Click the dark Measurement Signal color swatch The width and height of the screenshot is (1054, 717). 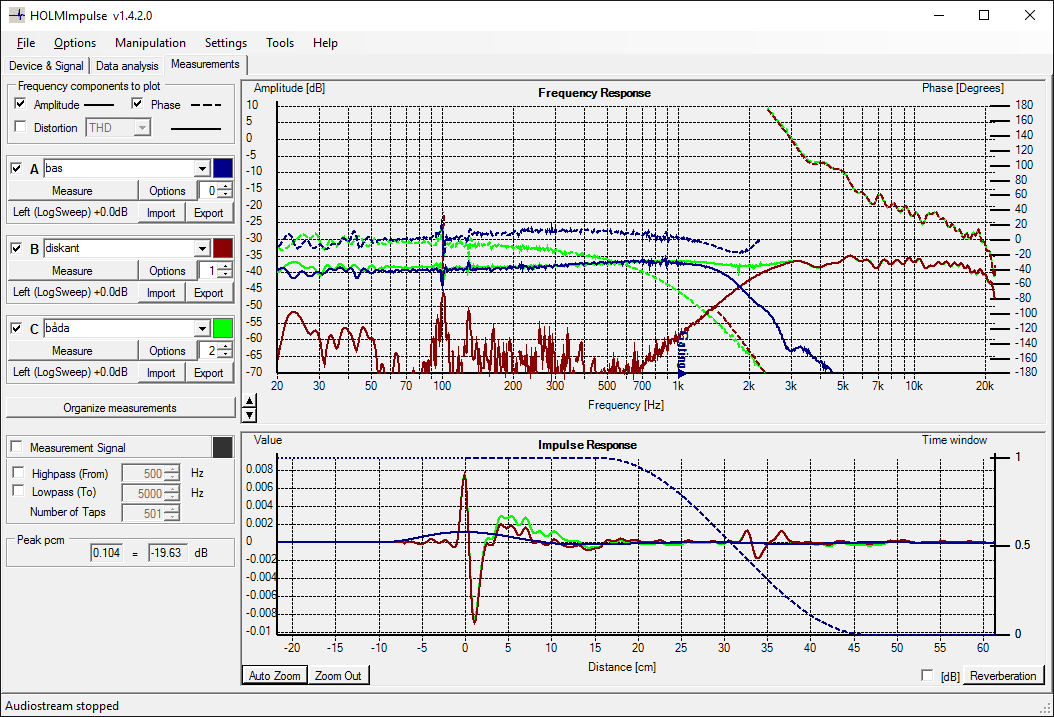[x=223, y=447]
